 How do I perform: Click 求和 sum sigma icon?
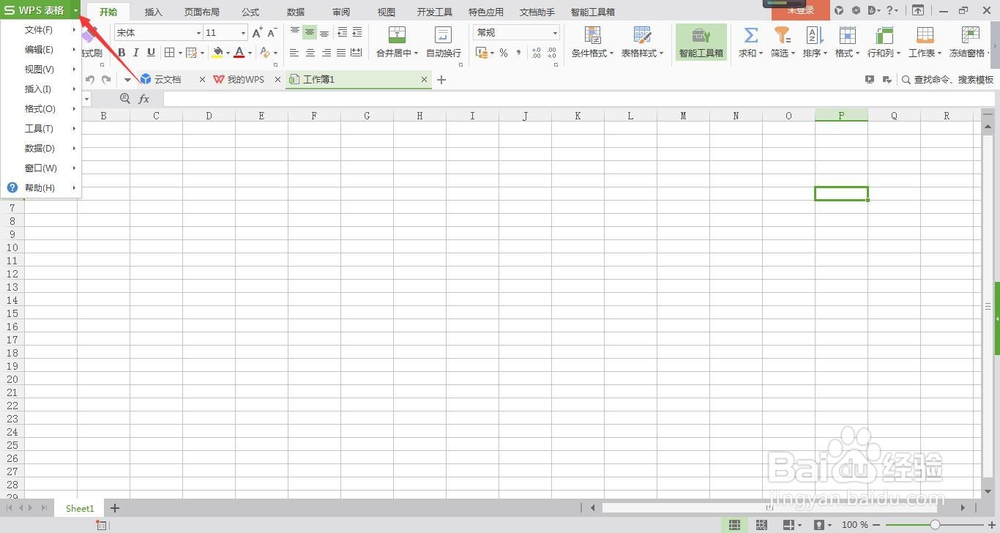pos(751,42)
